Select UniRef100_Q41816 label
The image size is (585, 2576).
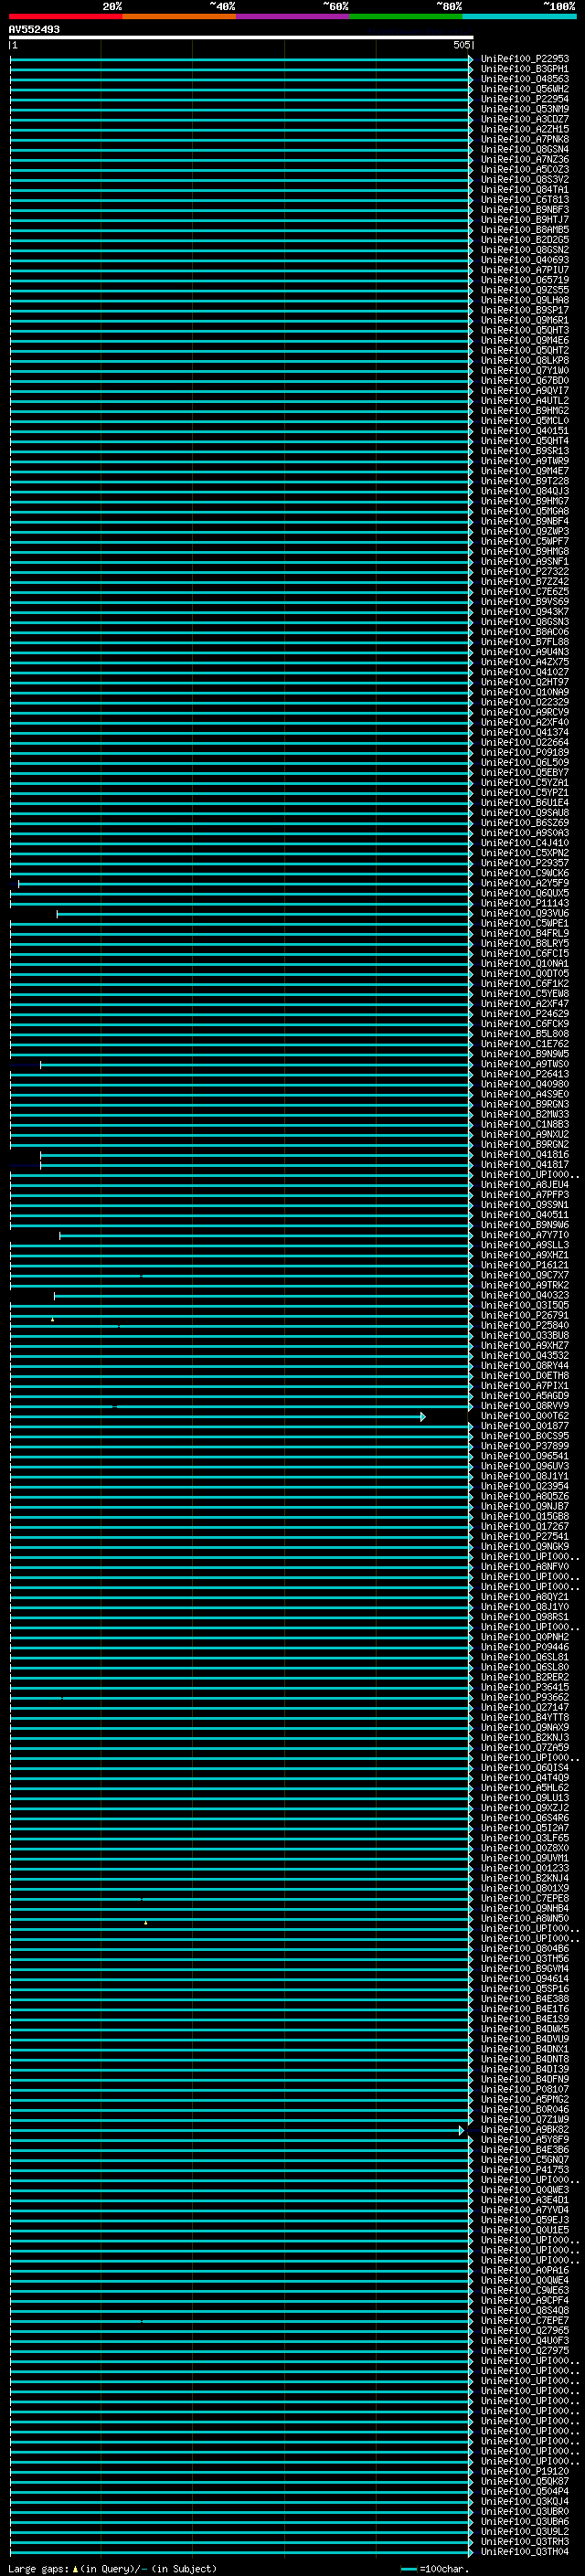pos(524,1154)
